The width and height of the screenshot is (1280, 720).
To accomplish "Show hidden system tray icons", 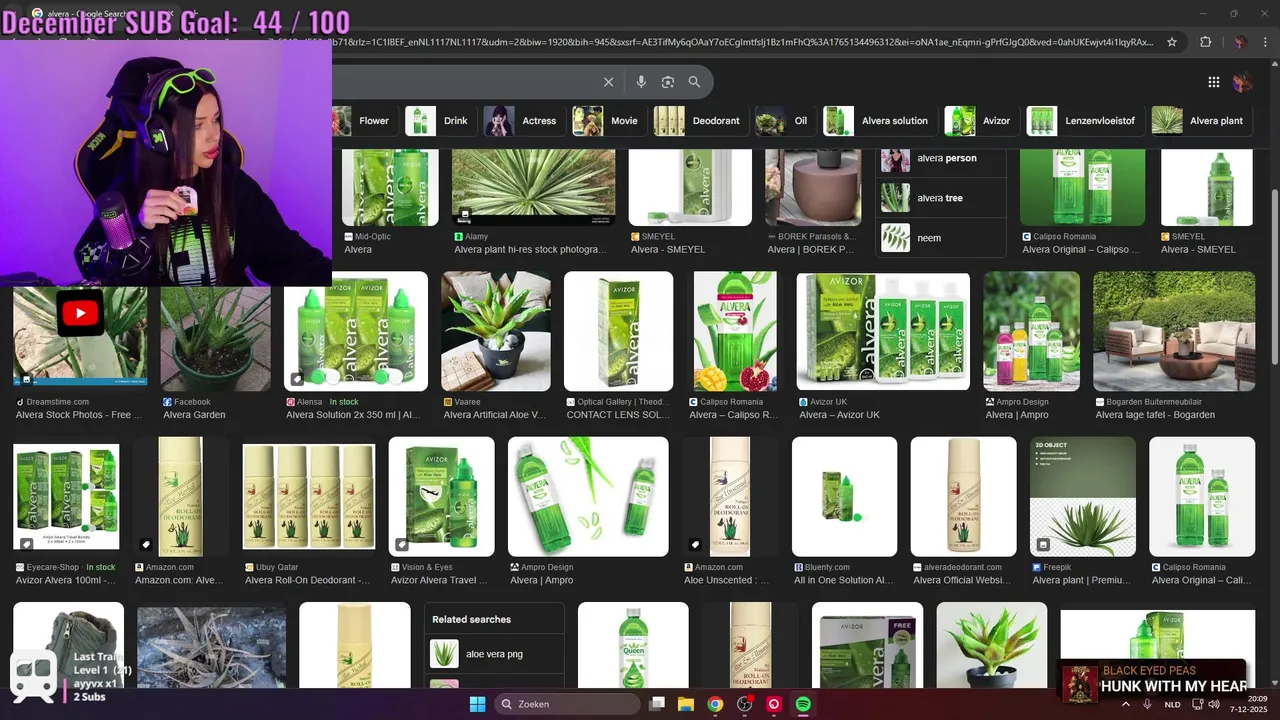I will (x=1126, y=704).
